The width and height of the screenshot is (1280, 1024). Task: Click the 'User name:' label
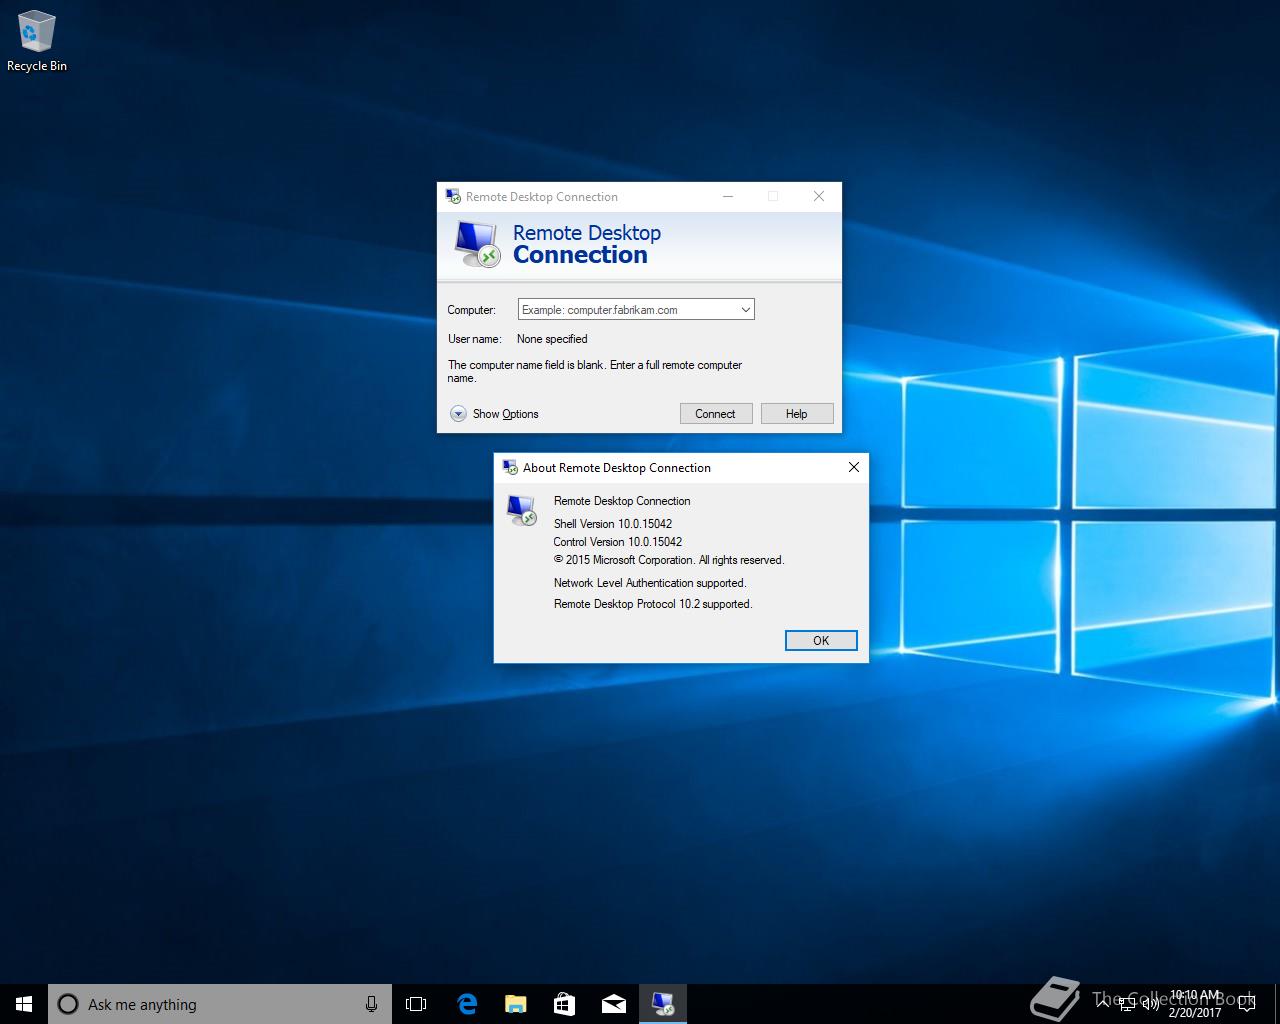pos(474,339)
